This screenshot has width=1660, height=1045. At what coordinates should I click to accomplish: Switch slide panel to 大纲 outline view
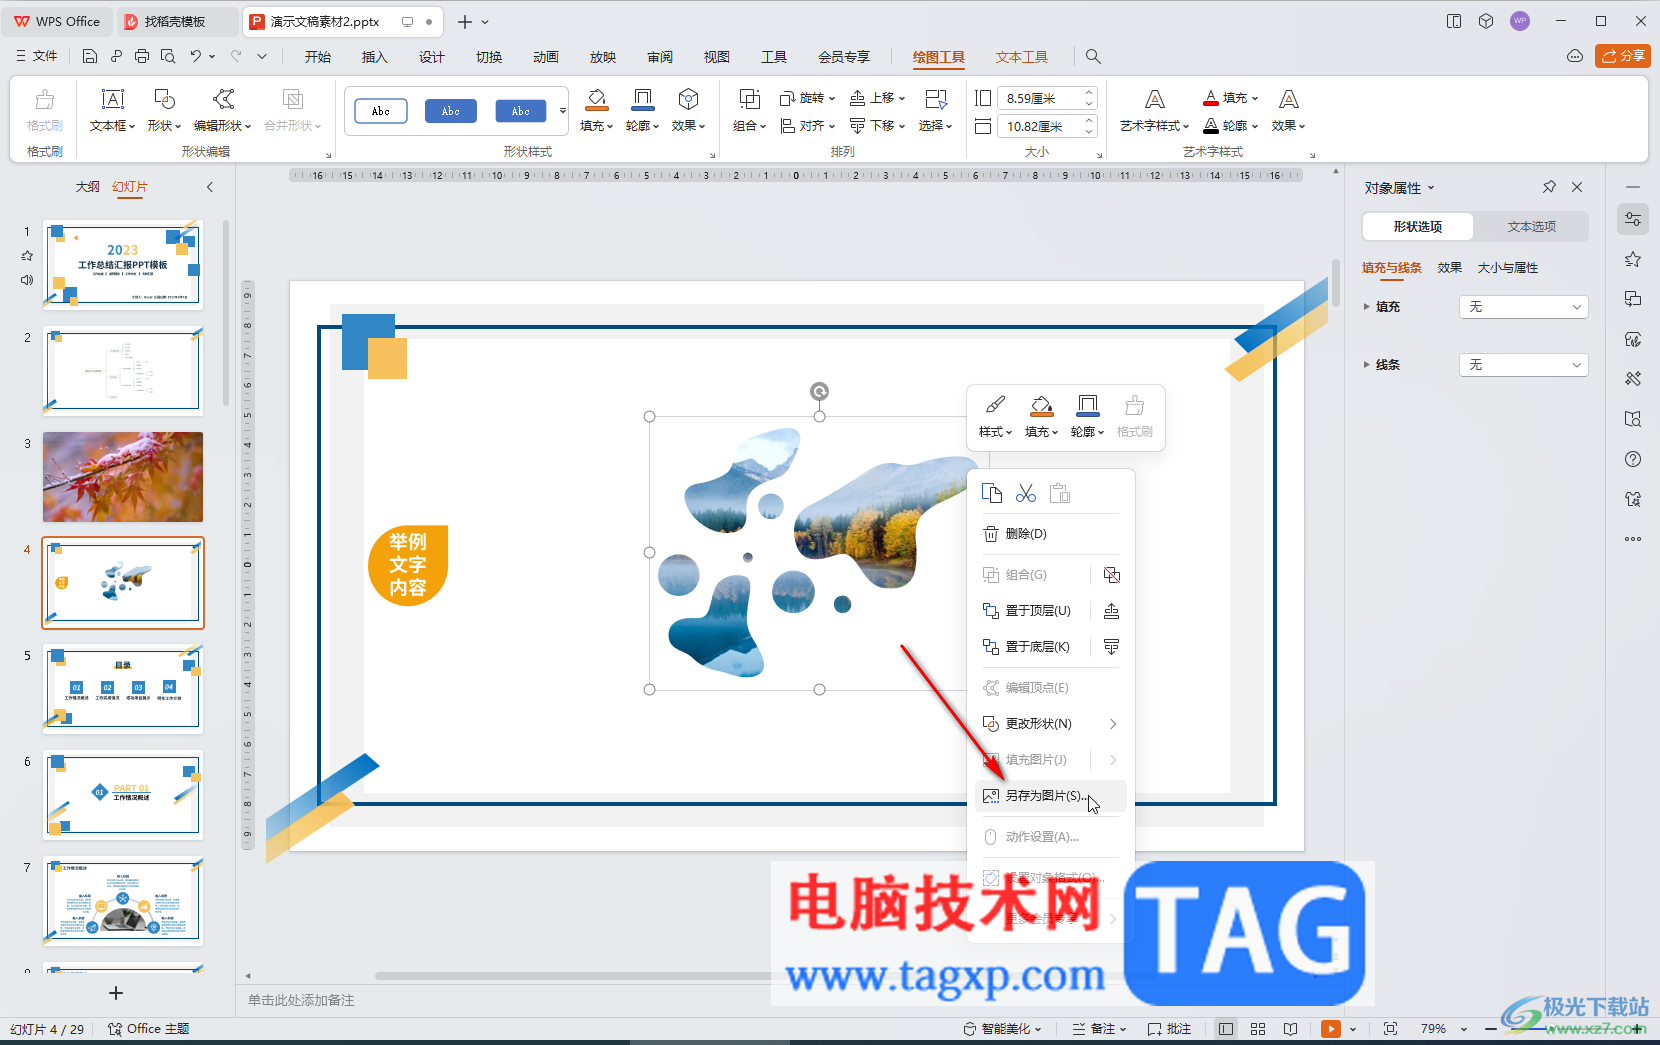pyautogui.click(x=88, y=187)
